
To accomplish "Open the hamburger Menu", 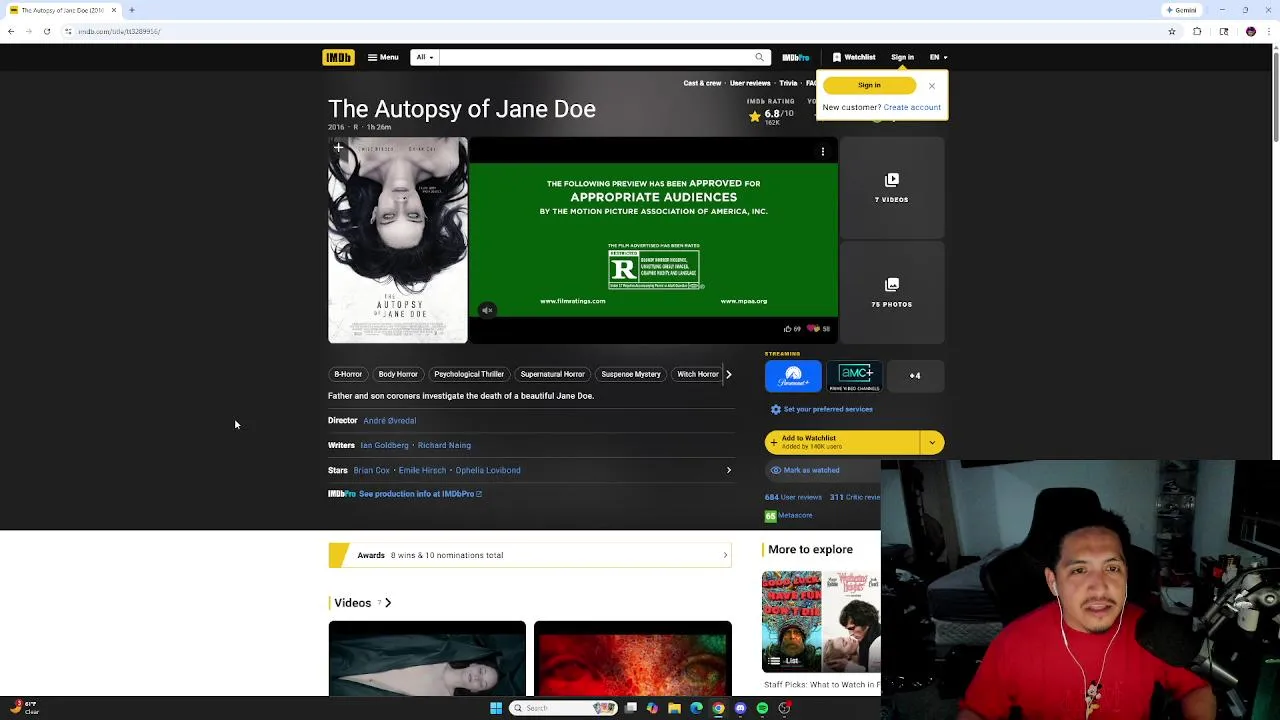I will point(383,57).
